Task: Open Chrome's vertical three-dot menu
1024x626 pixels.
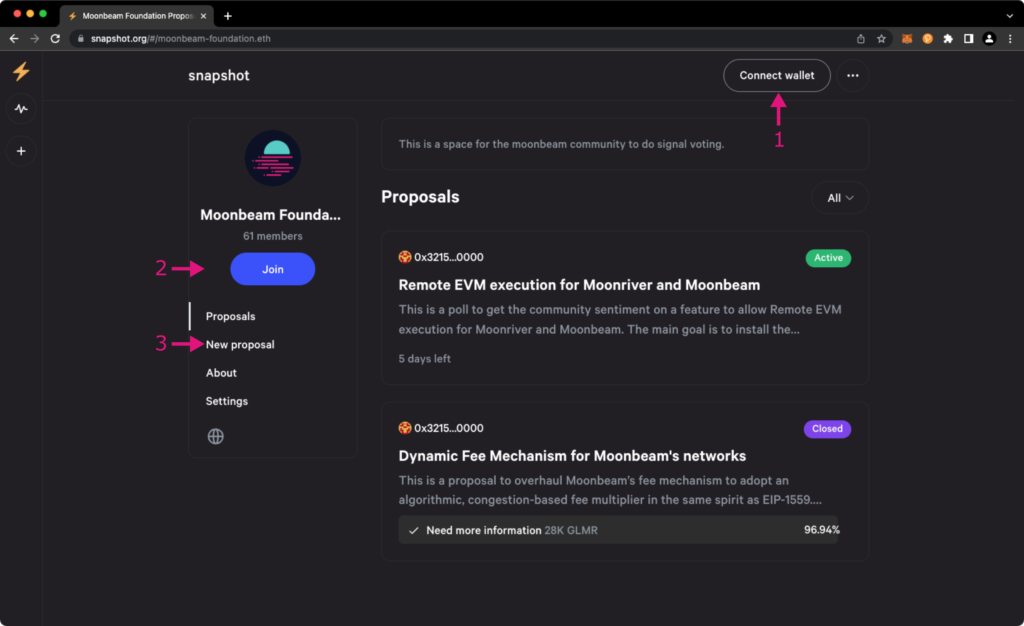Action: point(1010,39)
